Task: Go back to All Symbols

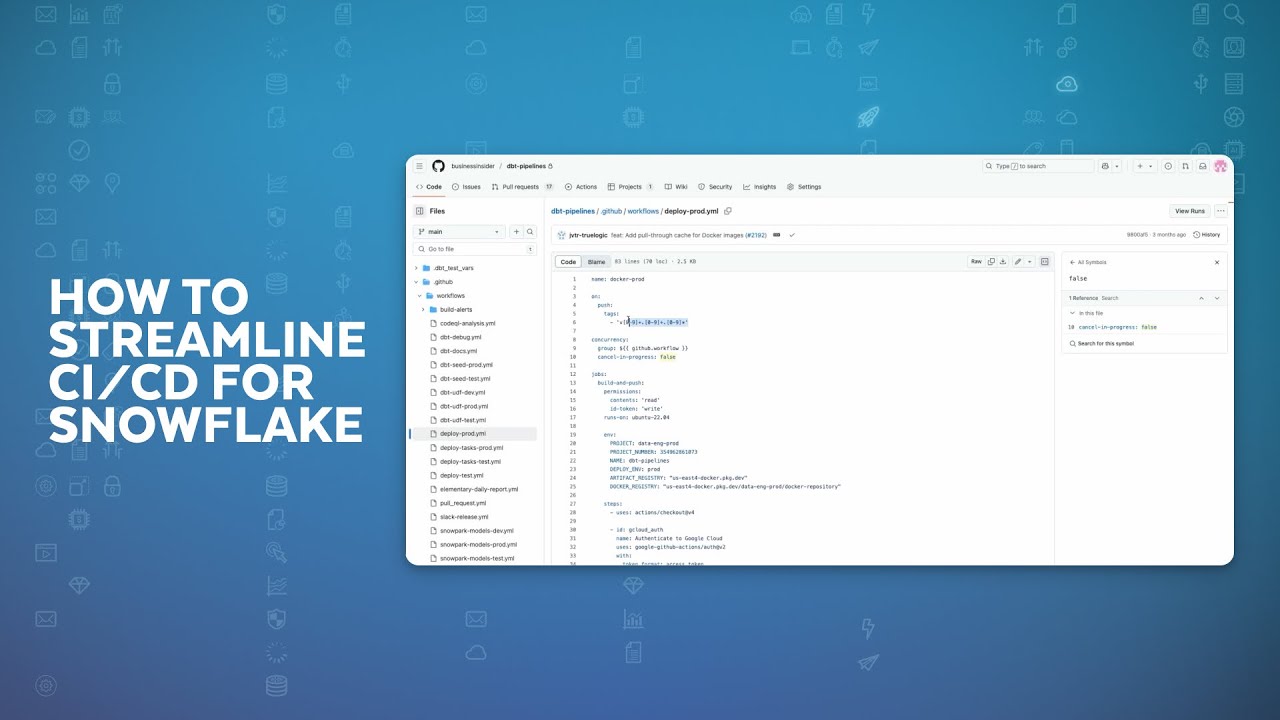Action: click(1088, 262)
